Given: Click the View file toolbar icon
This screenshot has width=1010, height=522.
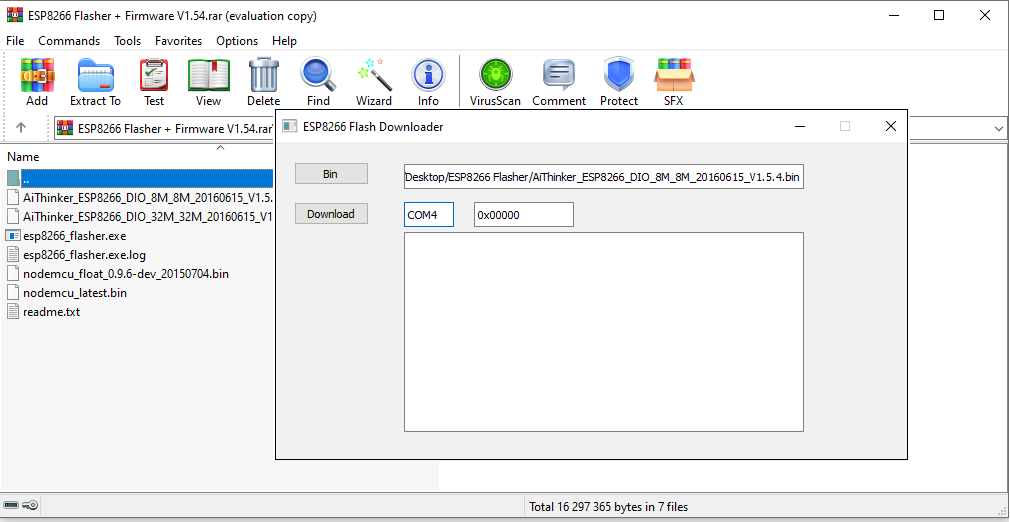Looking at the screenshot, I should (208, 75).
